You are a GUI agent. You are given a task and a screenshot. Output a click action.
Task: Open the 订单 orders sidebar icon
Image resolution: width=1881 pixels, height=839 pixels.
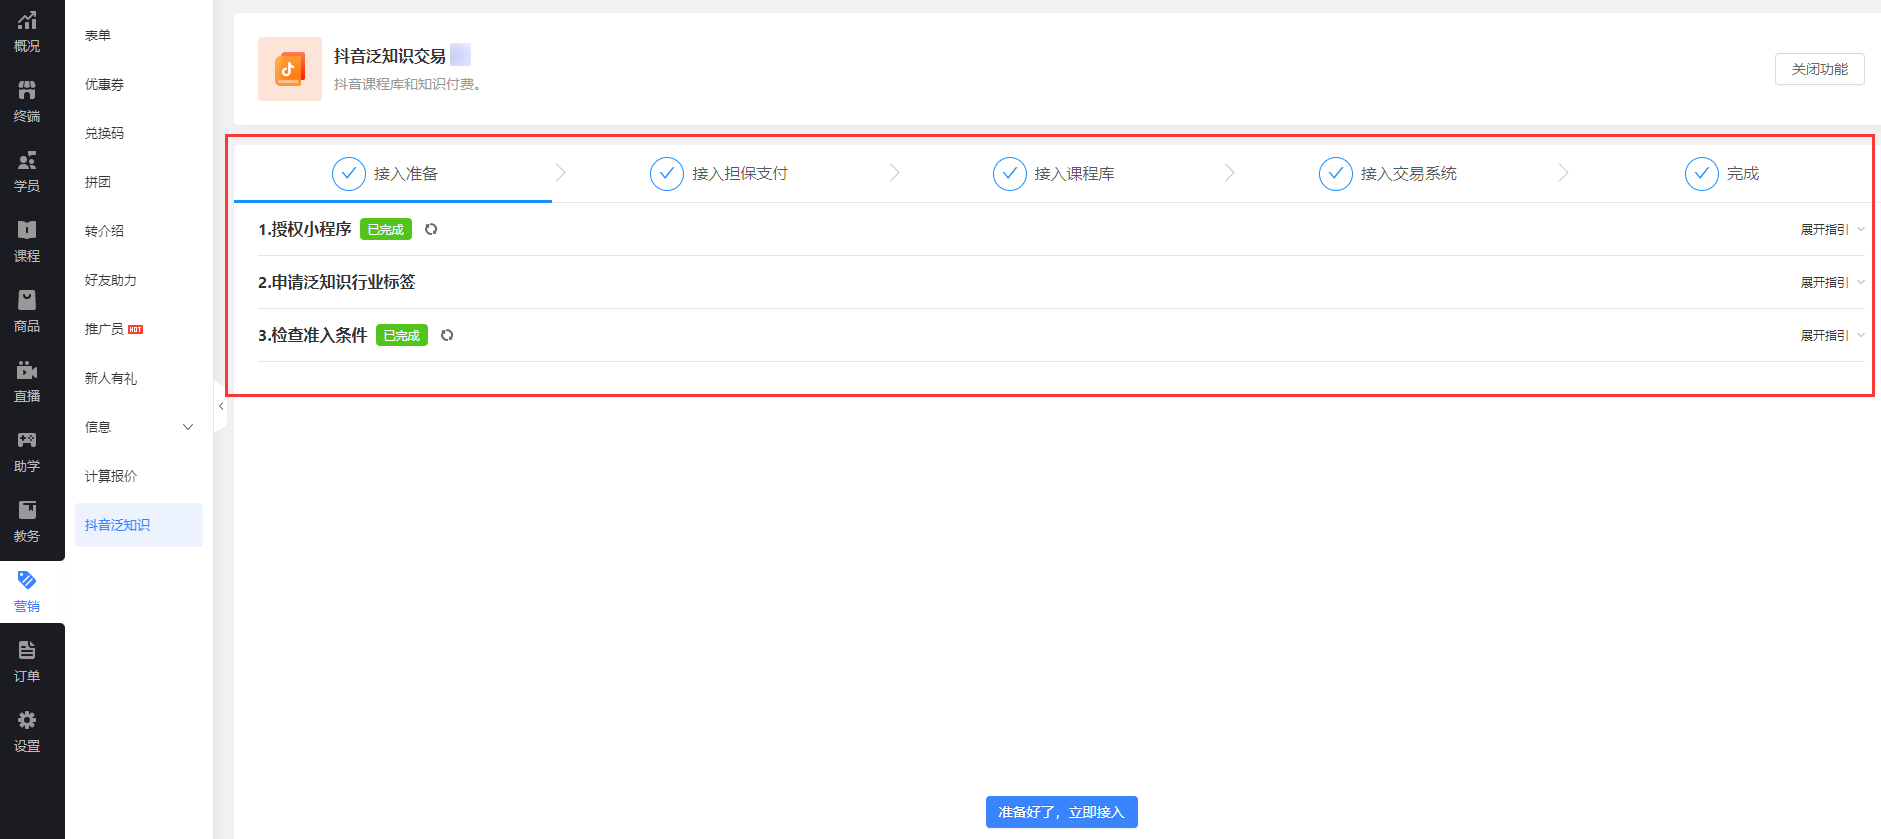pos(27,662)
